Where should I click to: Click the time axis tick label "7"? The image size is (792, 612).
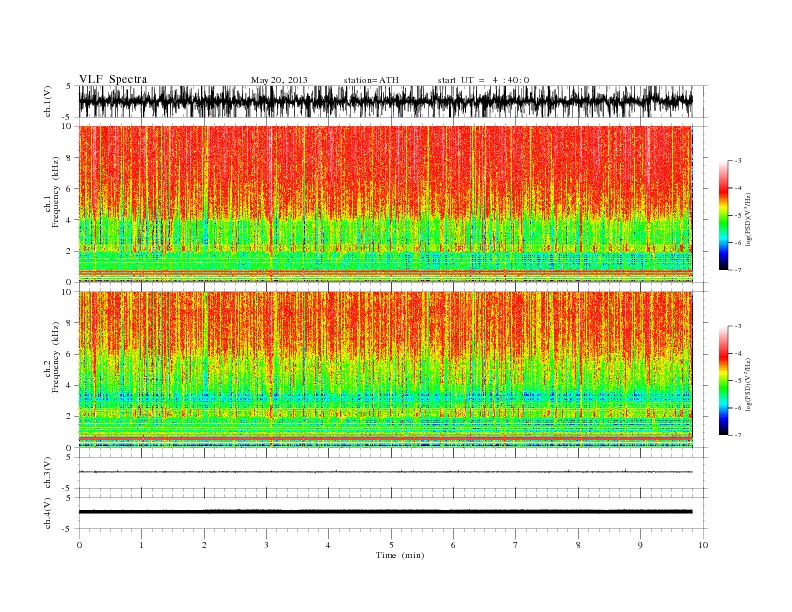click(516, 545)
